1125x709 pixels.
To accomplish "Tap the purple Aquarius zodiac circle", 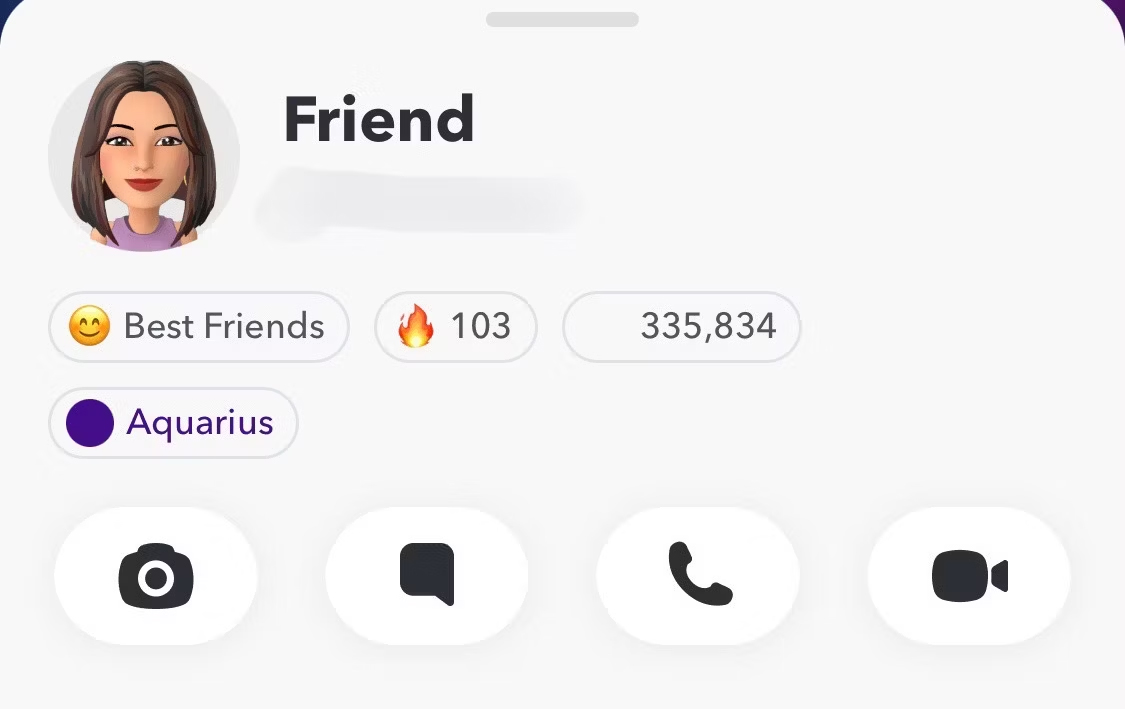I will point(90,423).
